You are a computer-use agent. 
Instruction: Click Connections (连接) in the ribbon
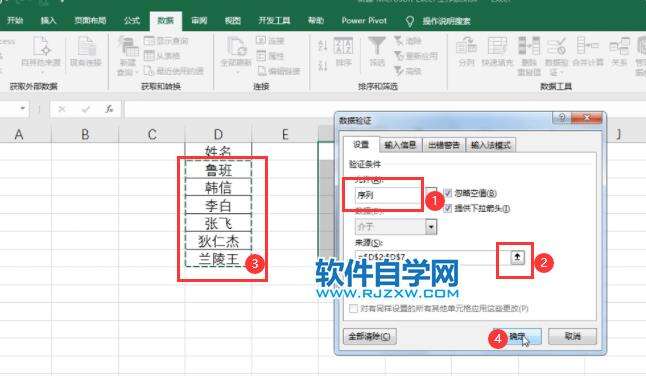(270, 41)
